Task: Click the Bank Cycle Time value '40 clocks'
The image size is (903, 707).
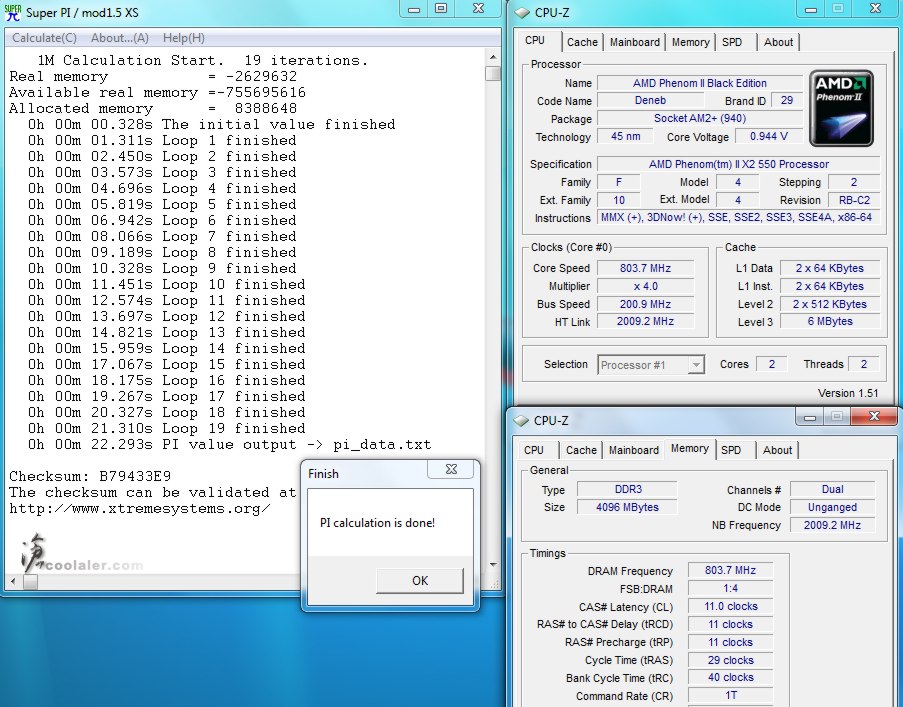Action: tap(731, 678)
